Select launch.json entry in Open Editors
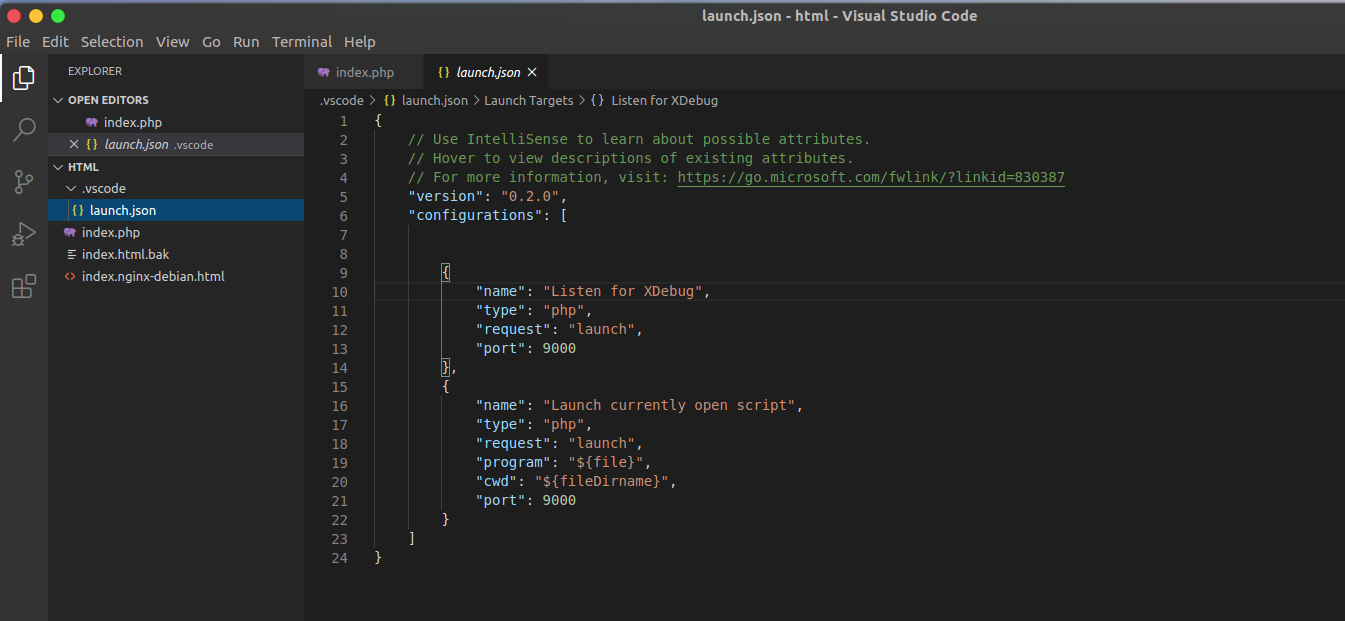This screenshot has height=621, width=1345. tap(176, 144)
